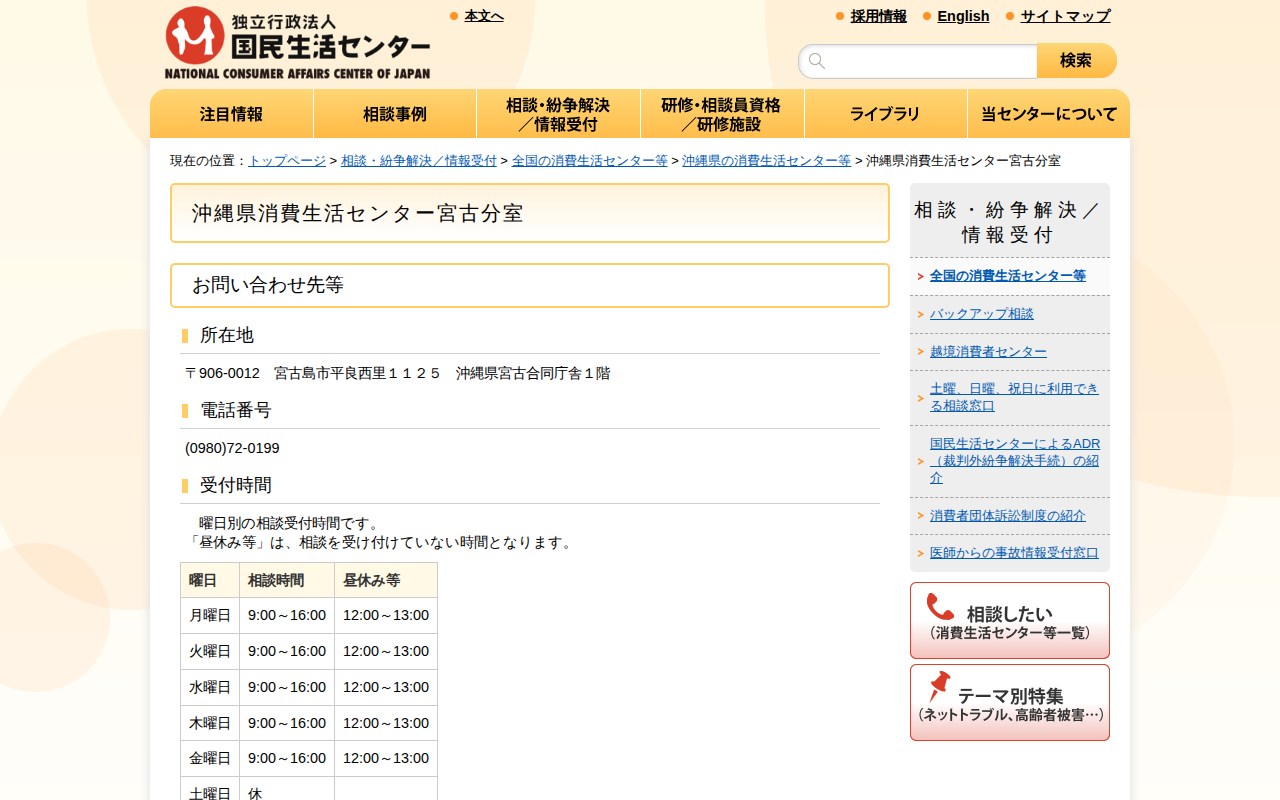Open the ライブラリ navigation tab

click(x=885, y=113)
